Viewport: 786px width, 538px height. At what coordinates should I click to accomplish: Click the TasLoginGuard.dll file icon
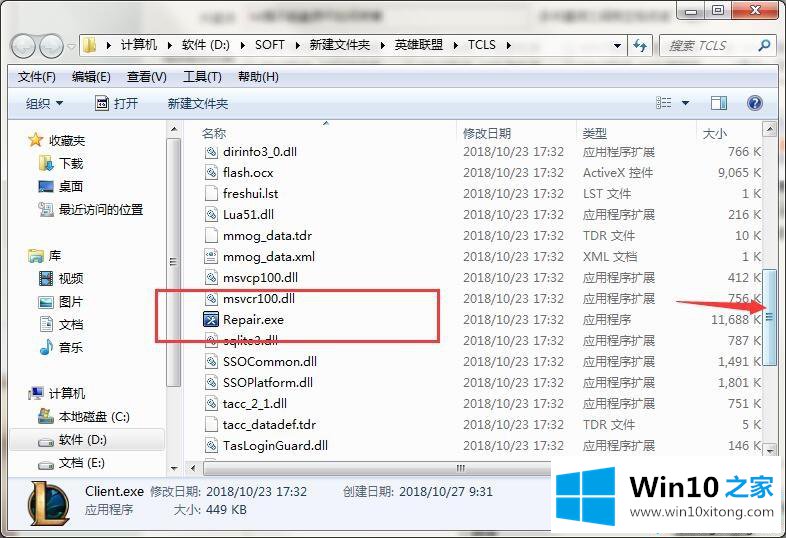(211, 446)
